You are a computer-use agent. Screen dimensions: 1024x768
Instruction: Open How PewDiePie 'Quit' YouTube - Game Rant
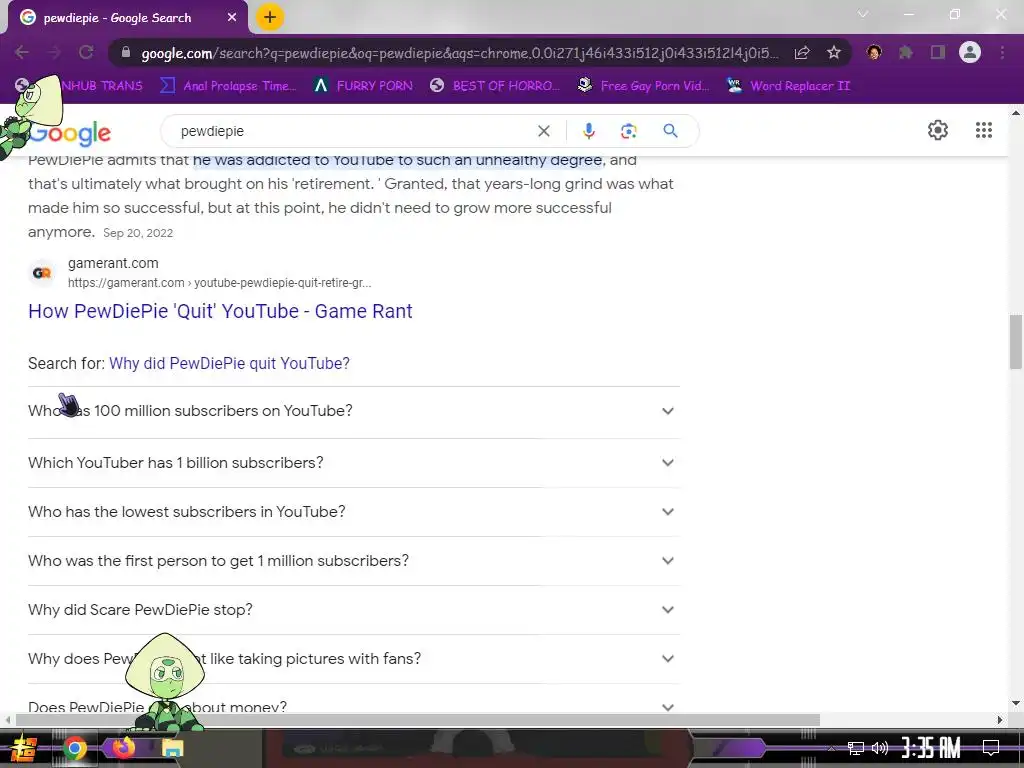pos(220,312)
